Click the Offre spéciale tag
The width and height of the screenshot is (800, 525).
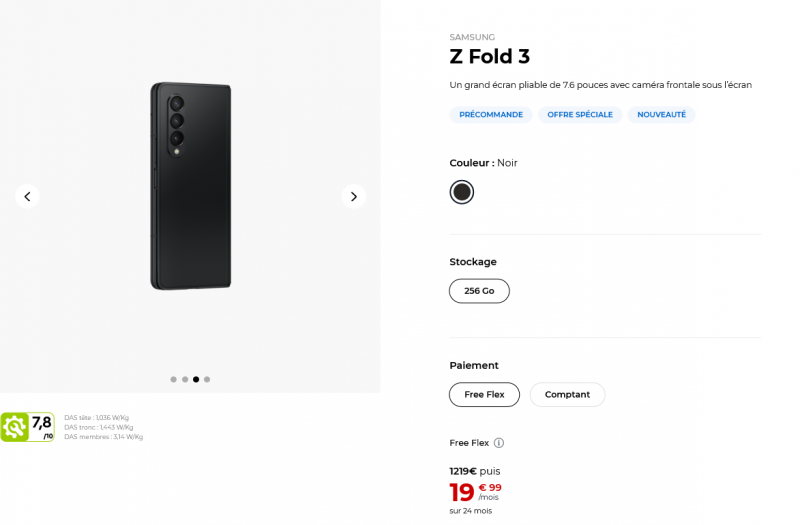pos(580,115)
